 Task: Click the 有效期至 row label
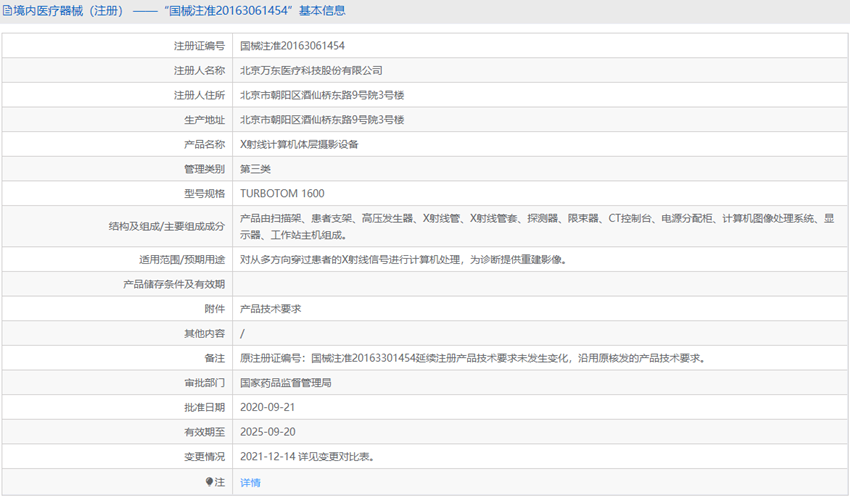click(x=204, y=432)
